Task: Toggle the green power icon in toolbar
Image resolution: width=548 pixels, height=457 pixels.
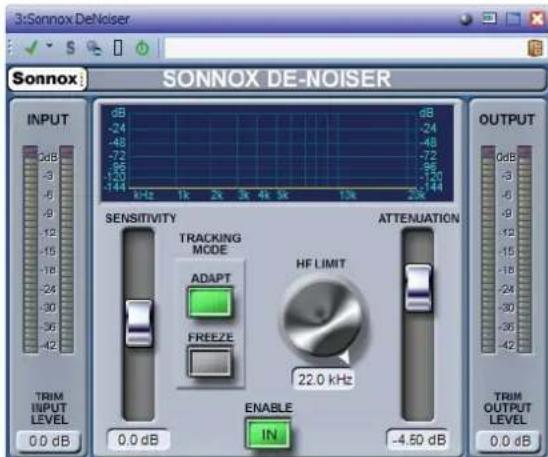Action: (x=142, y=48)
